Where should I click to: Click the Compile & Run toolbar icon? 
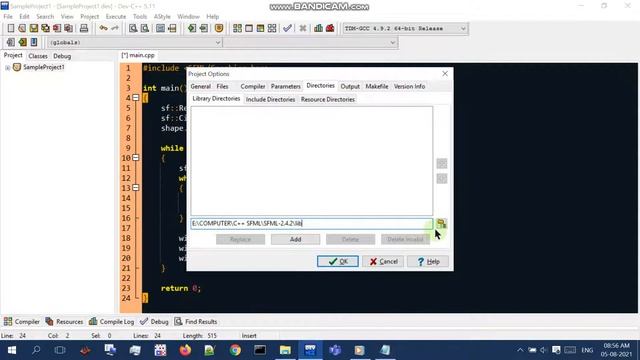tap(260, 28)
